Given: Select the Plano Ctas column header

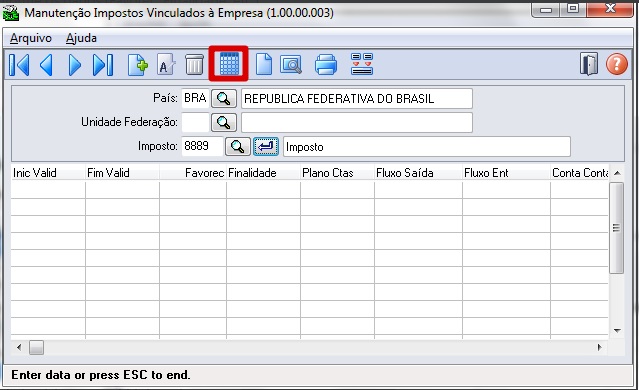Looking at the screenshot, I should pos(337,173).
